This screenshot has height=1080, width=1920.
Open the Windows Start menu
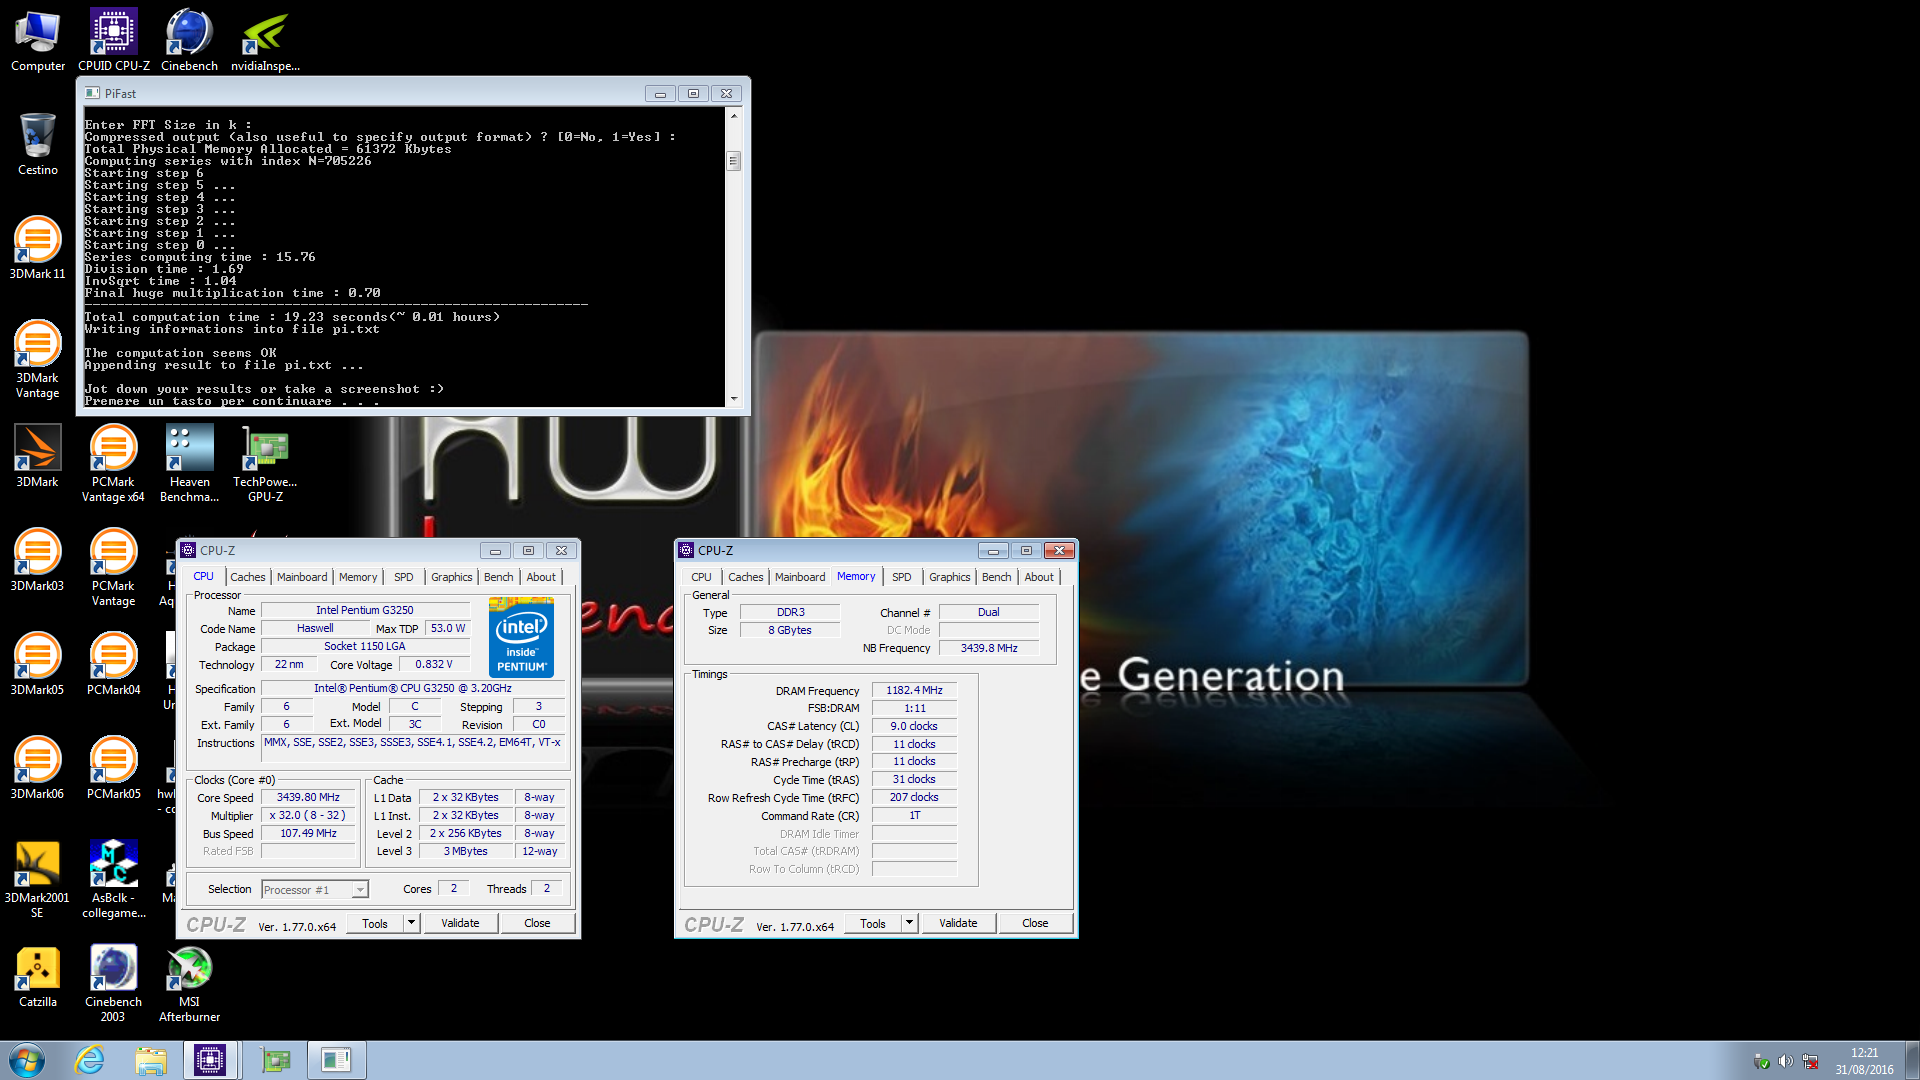(x=27, y=1060)
